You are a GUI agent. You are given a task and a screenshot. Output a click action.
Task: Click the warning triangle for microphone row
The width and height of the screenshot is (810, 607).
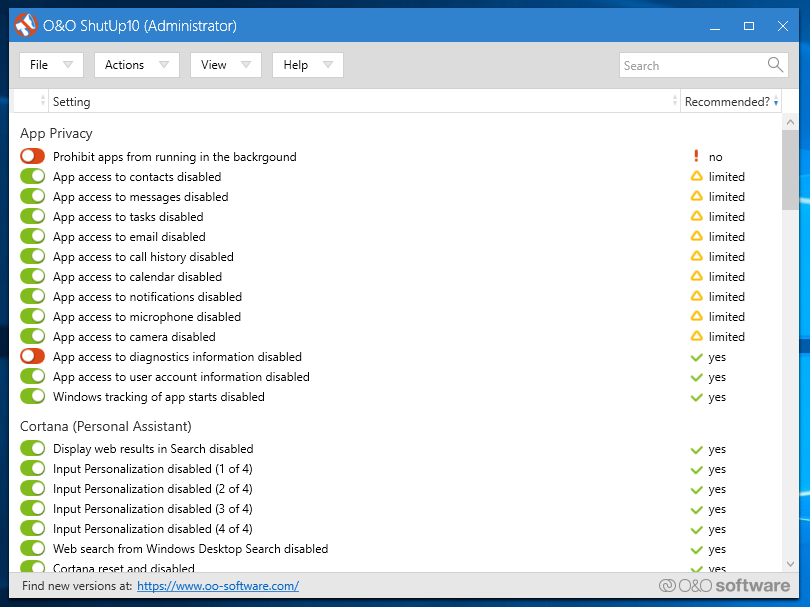[x=696, y=316]
